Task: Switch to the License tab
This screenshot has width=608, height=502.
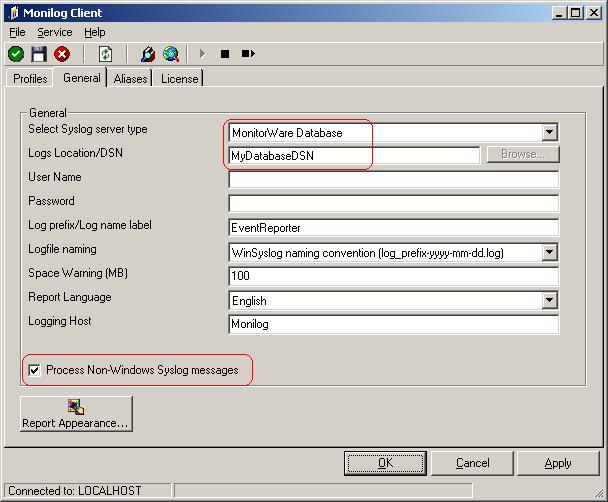Action: [x=179, y=79]
